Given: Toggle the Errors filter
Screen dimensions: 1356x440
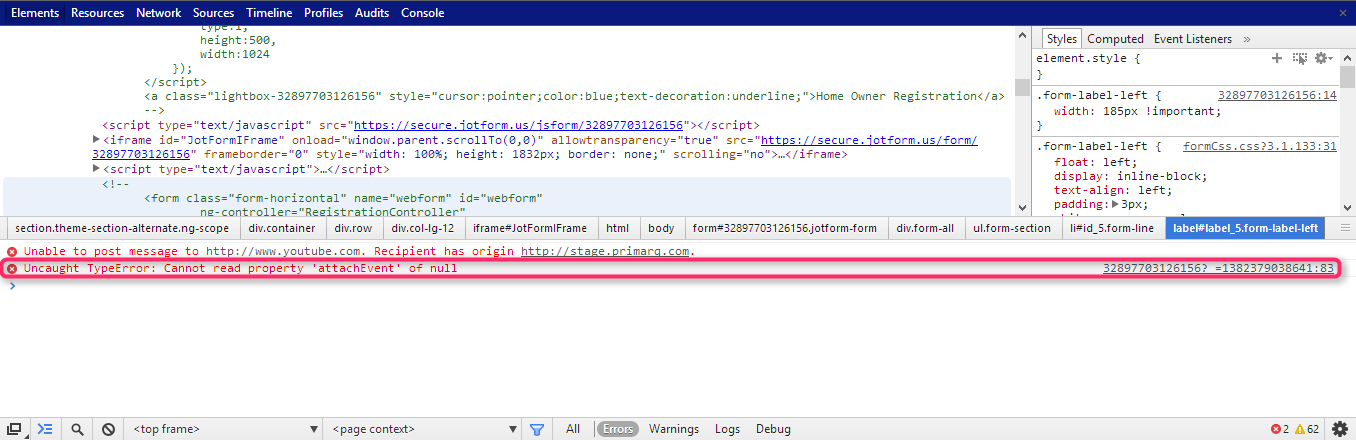Looking at the screenshot, I should tap(617, 429).
